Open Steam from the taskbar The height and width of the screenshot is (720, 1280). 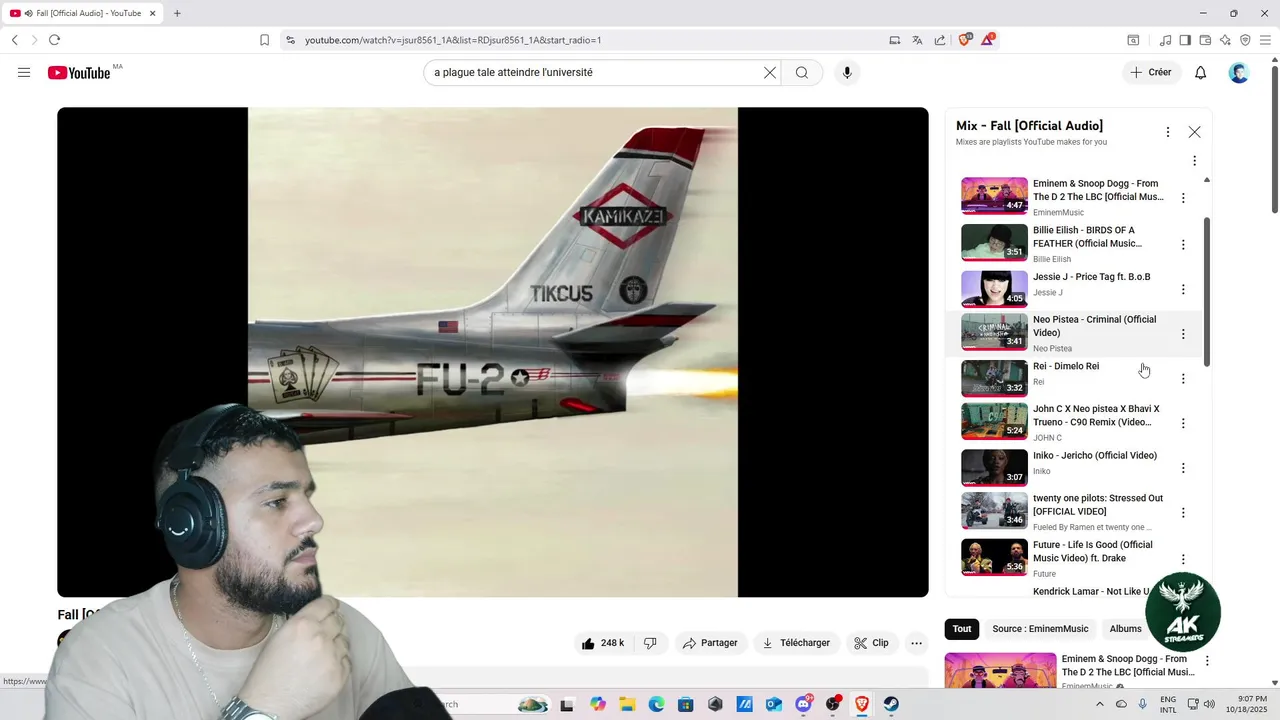pos(891,704)
